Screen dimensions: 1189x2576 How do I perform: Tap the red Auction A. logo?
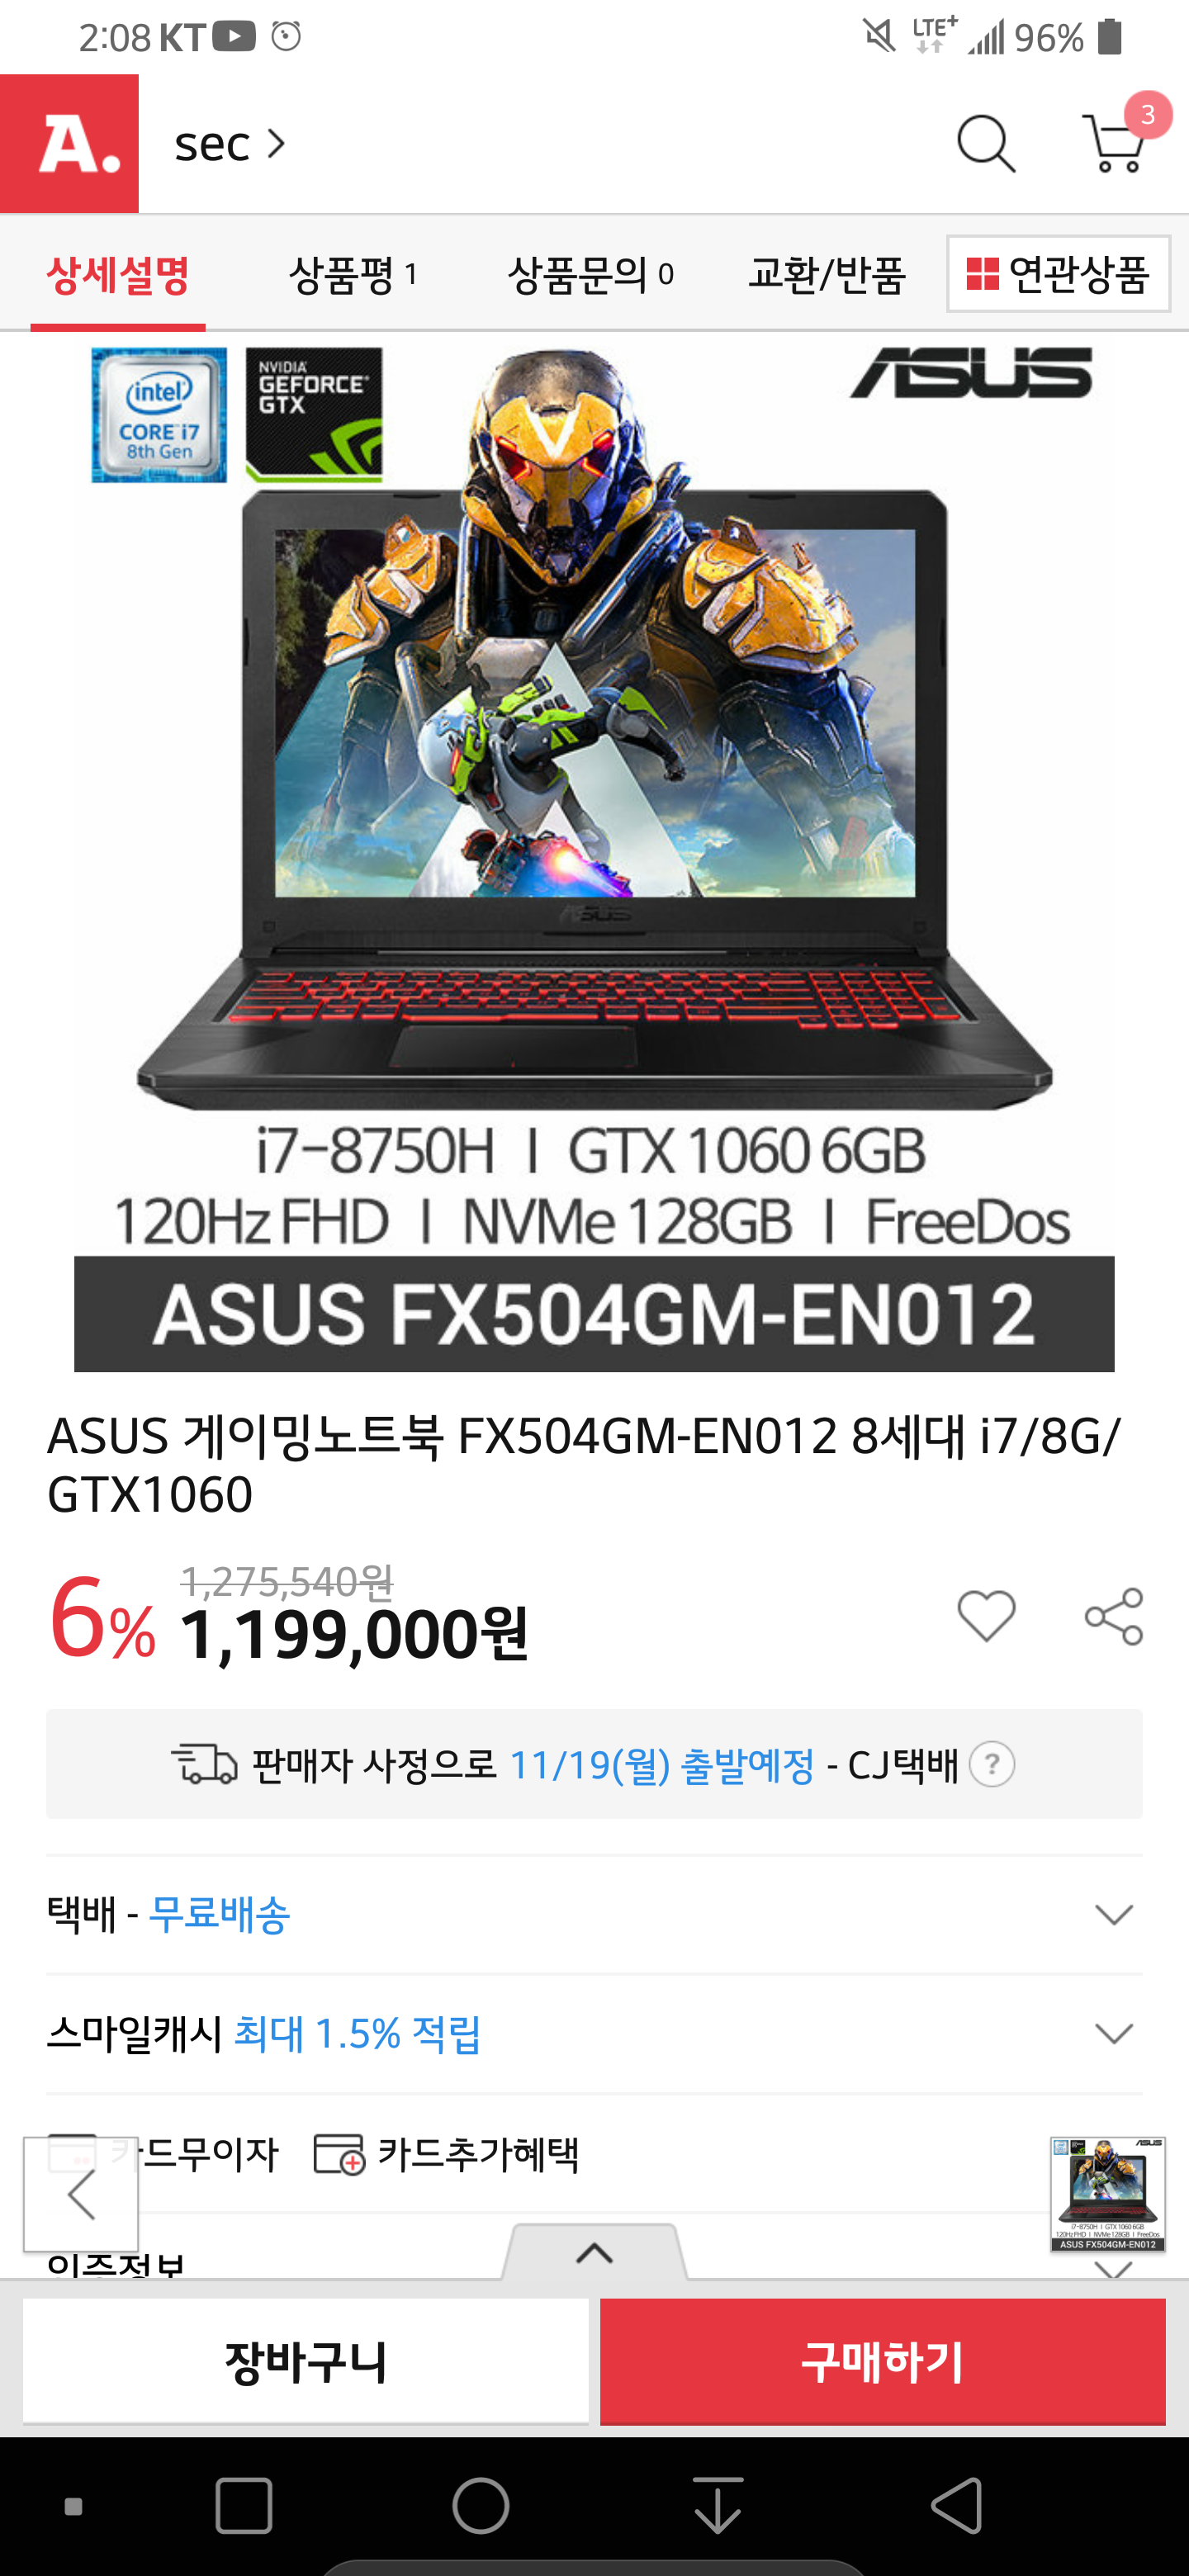click(x=69, y=143)
